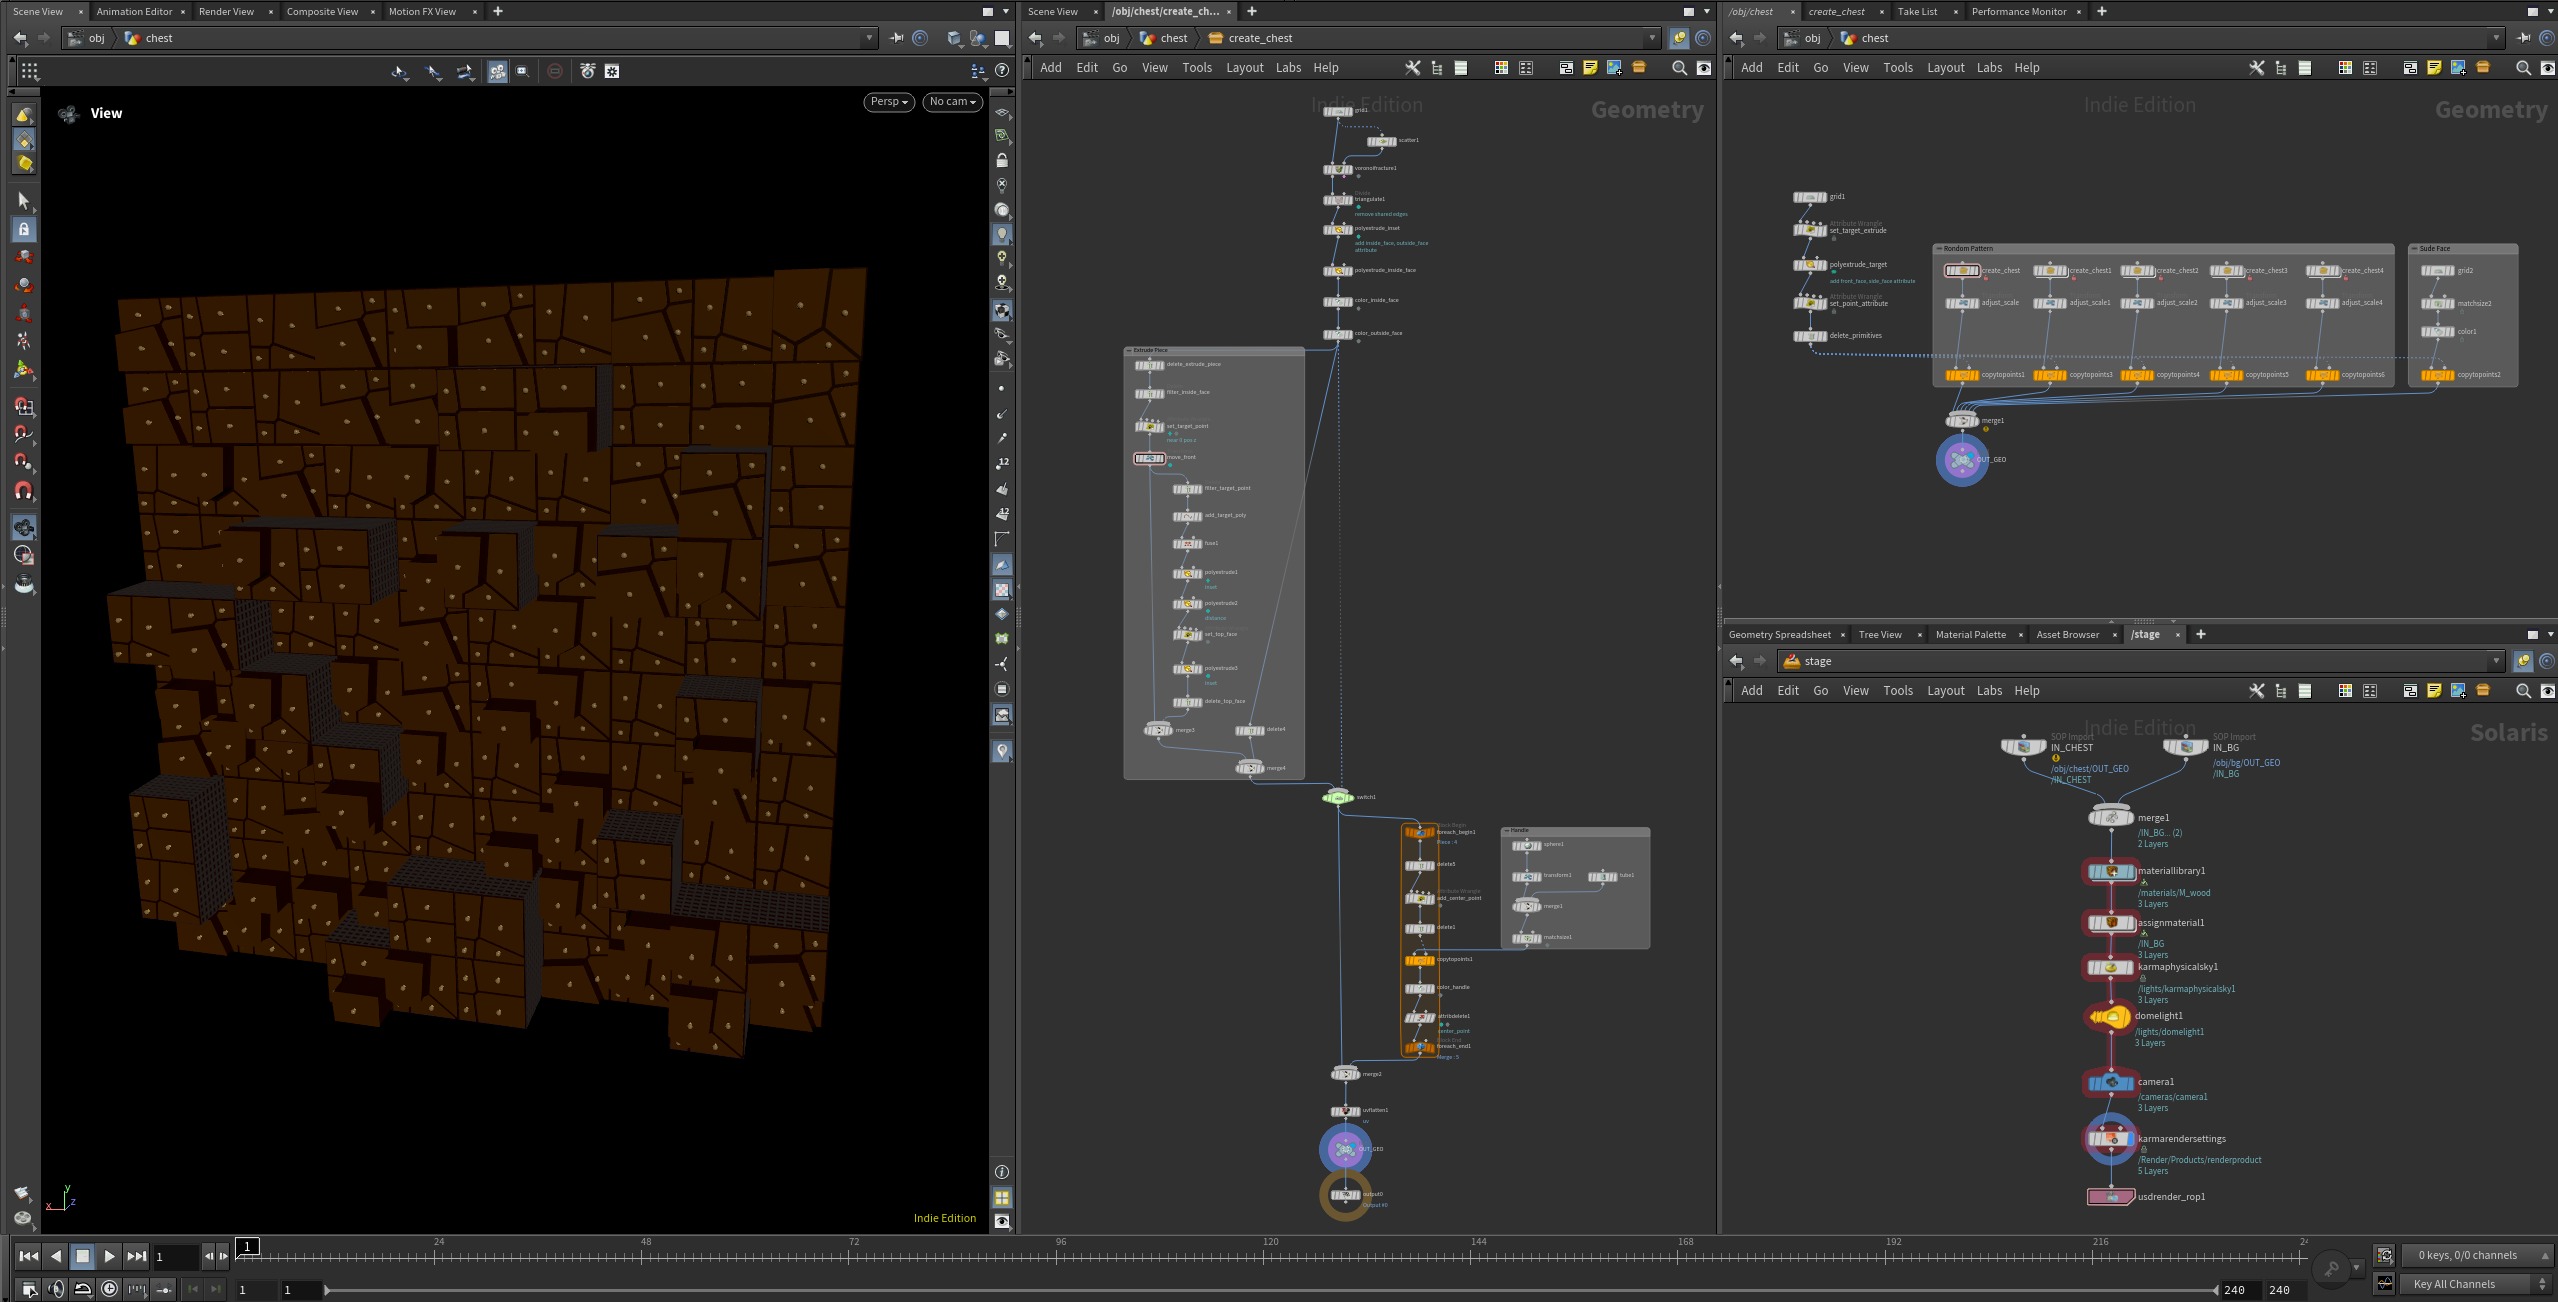Click the search magnifier in create_chest network

pyautogui.click(x=1679, y=68)
